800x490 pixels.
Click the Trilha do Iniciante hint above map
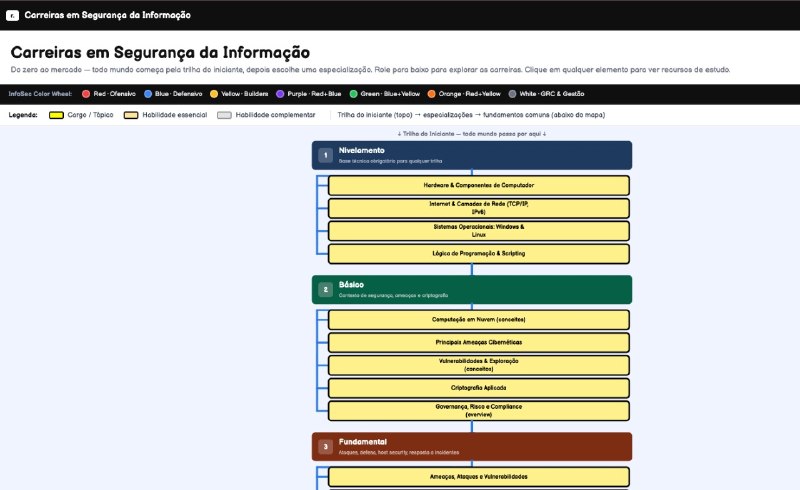[x=472, y=134]
